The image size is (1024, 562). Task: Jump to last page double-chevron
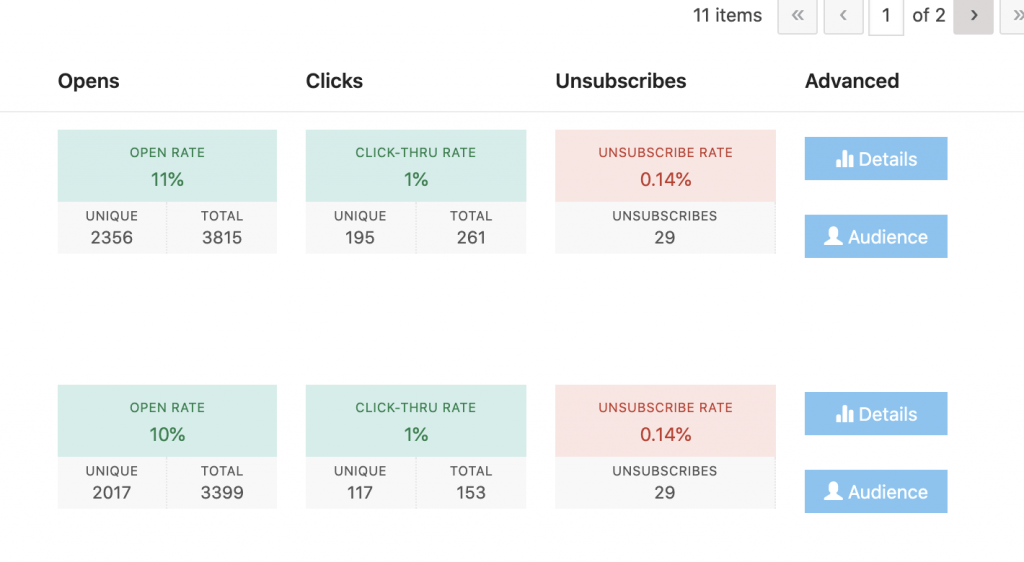pos(1014,16)
